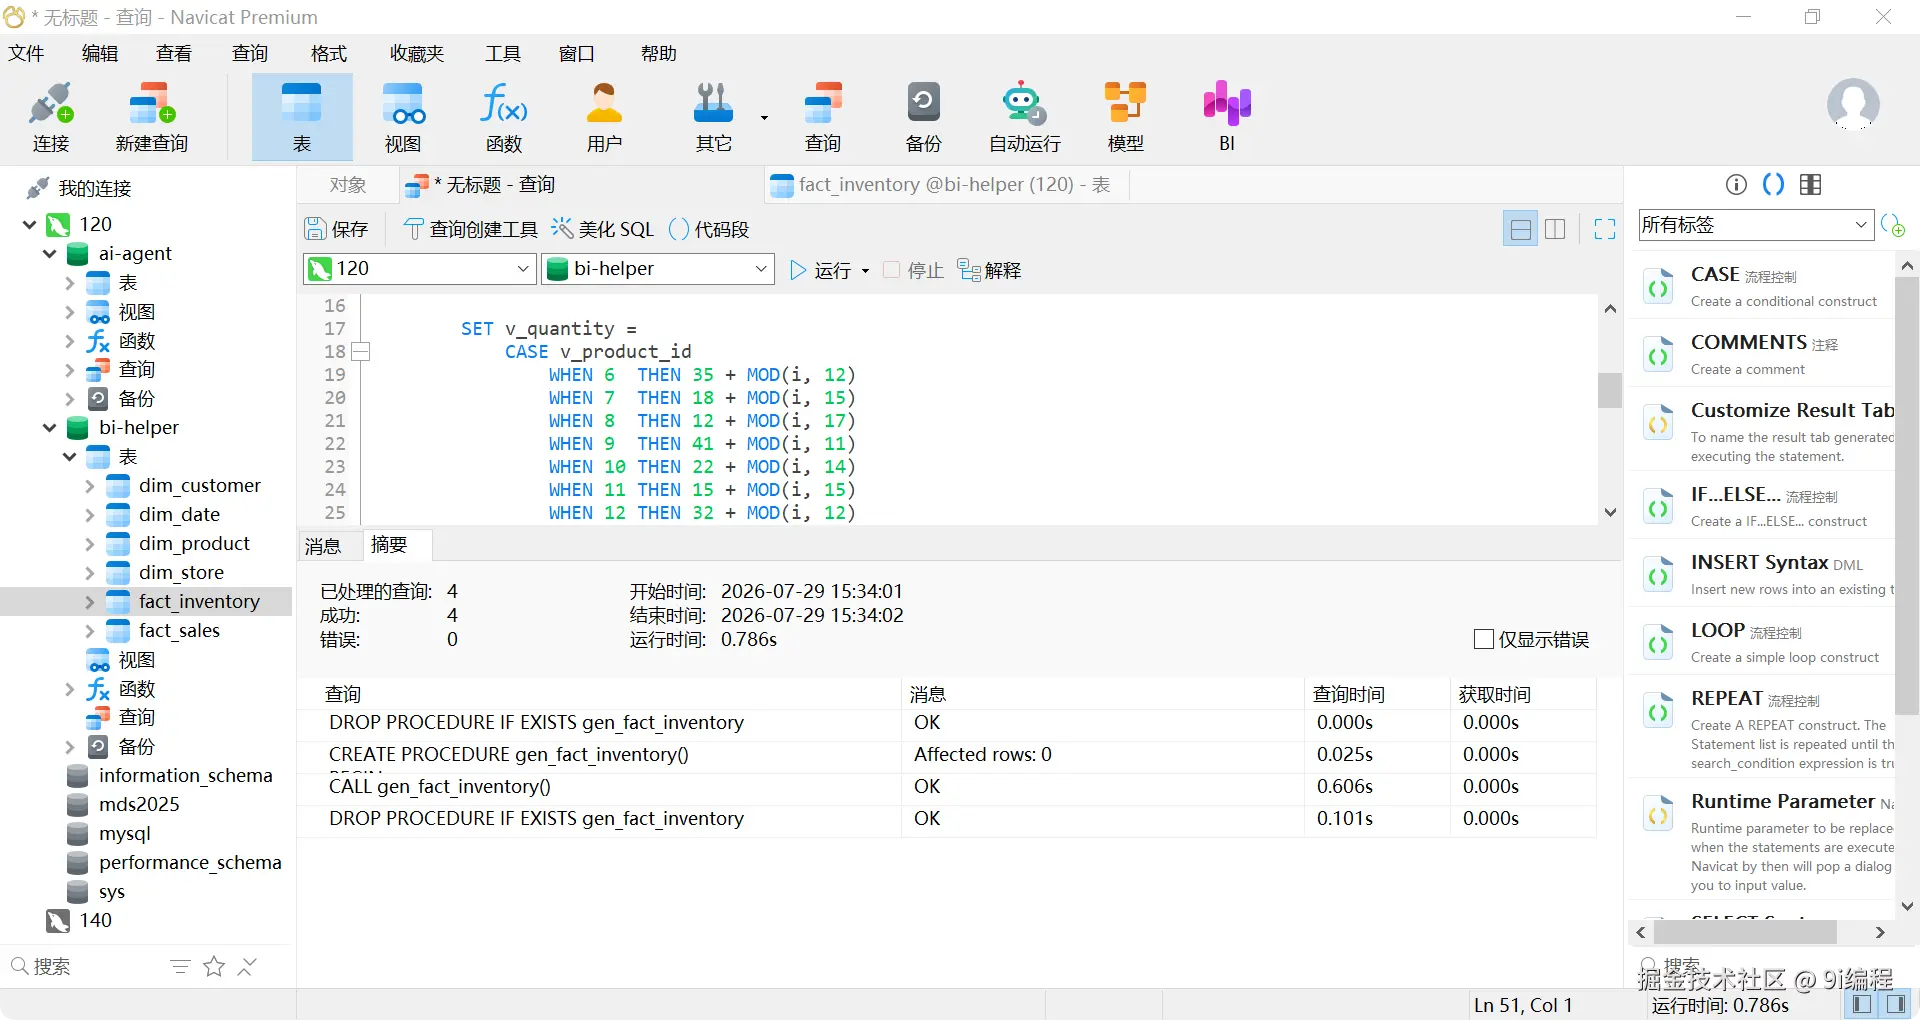The width and height of the screenshot is (1920, 1020).
Task: Click the 保存 button
Action: (337, 229)
